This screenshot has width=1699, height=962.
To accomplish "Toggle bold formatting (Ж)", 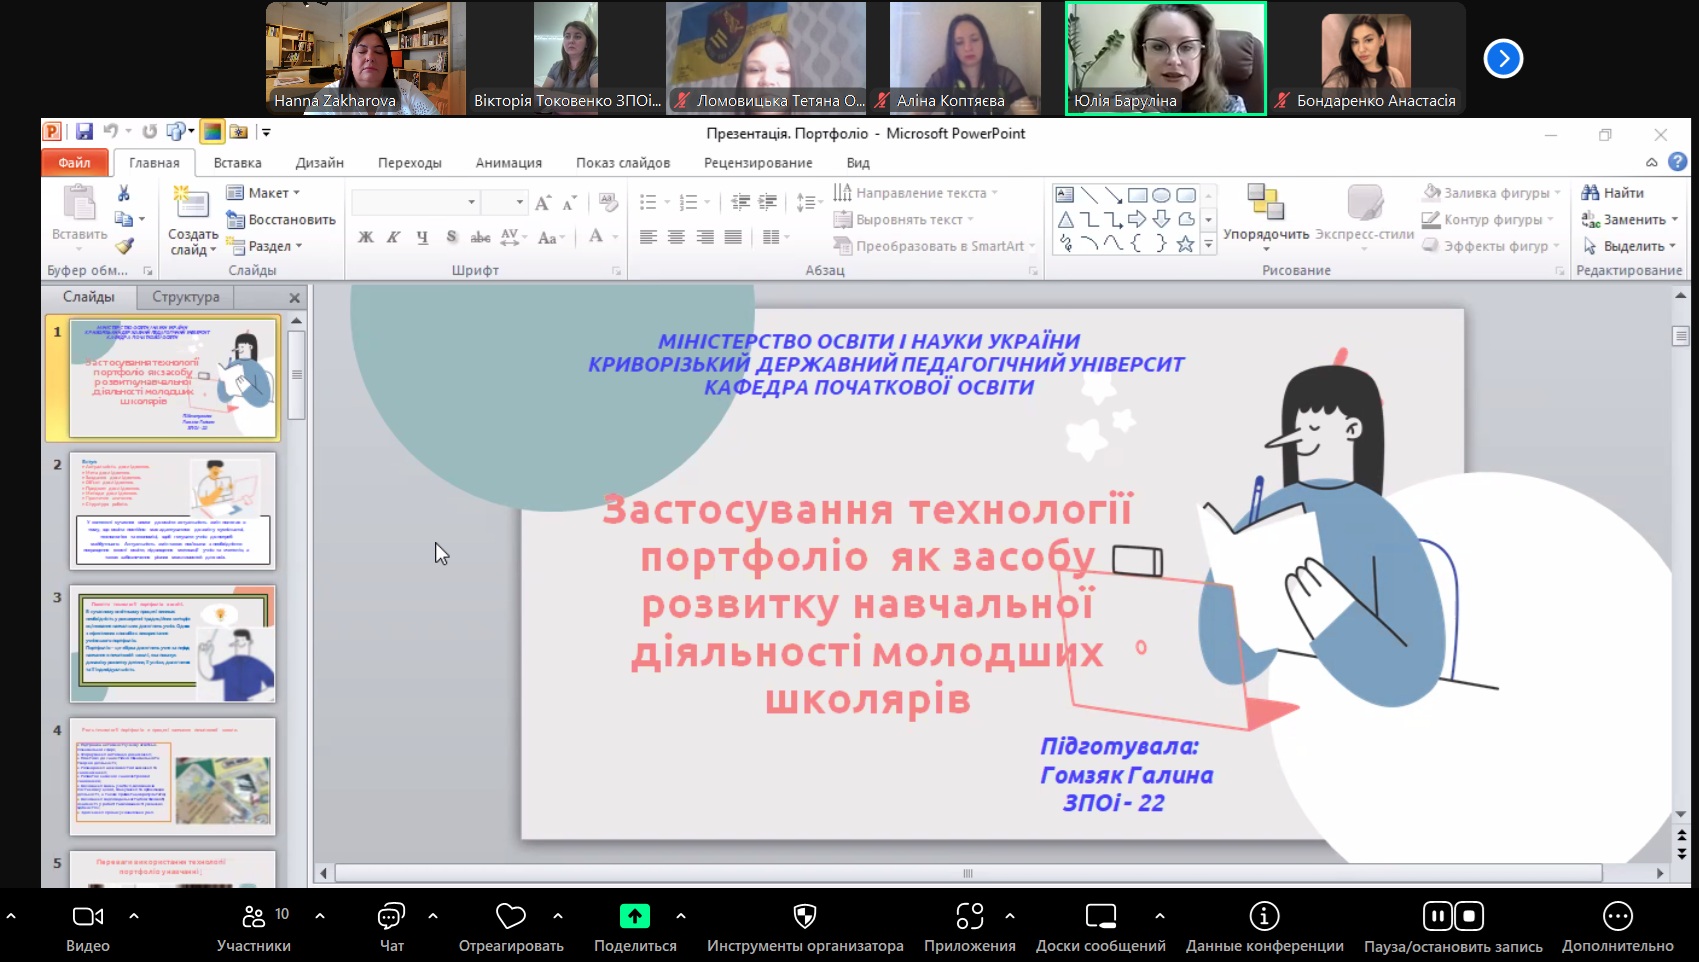I will (364, 237).
